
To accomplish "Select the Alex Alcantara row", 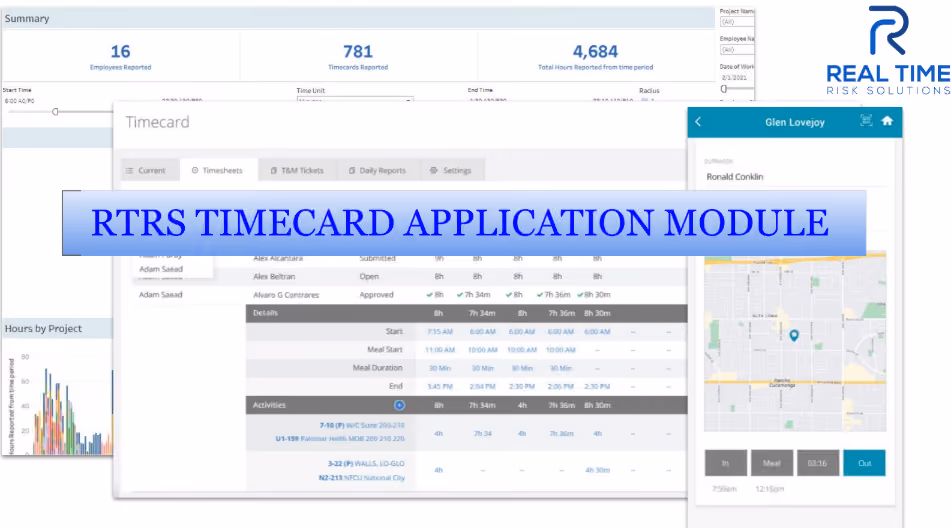I will (466, 259).
